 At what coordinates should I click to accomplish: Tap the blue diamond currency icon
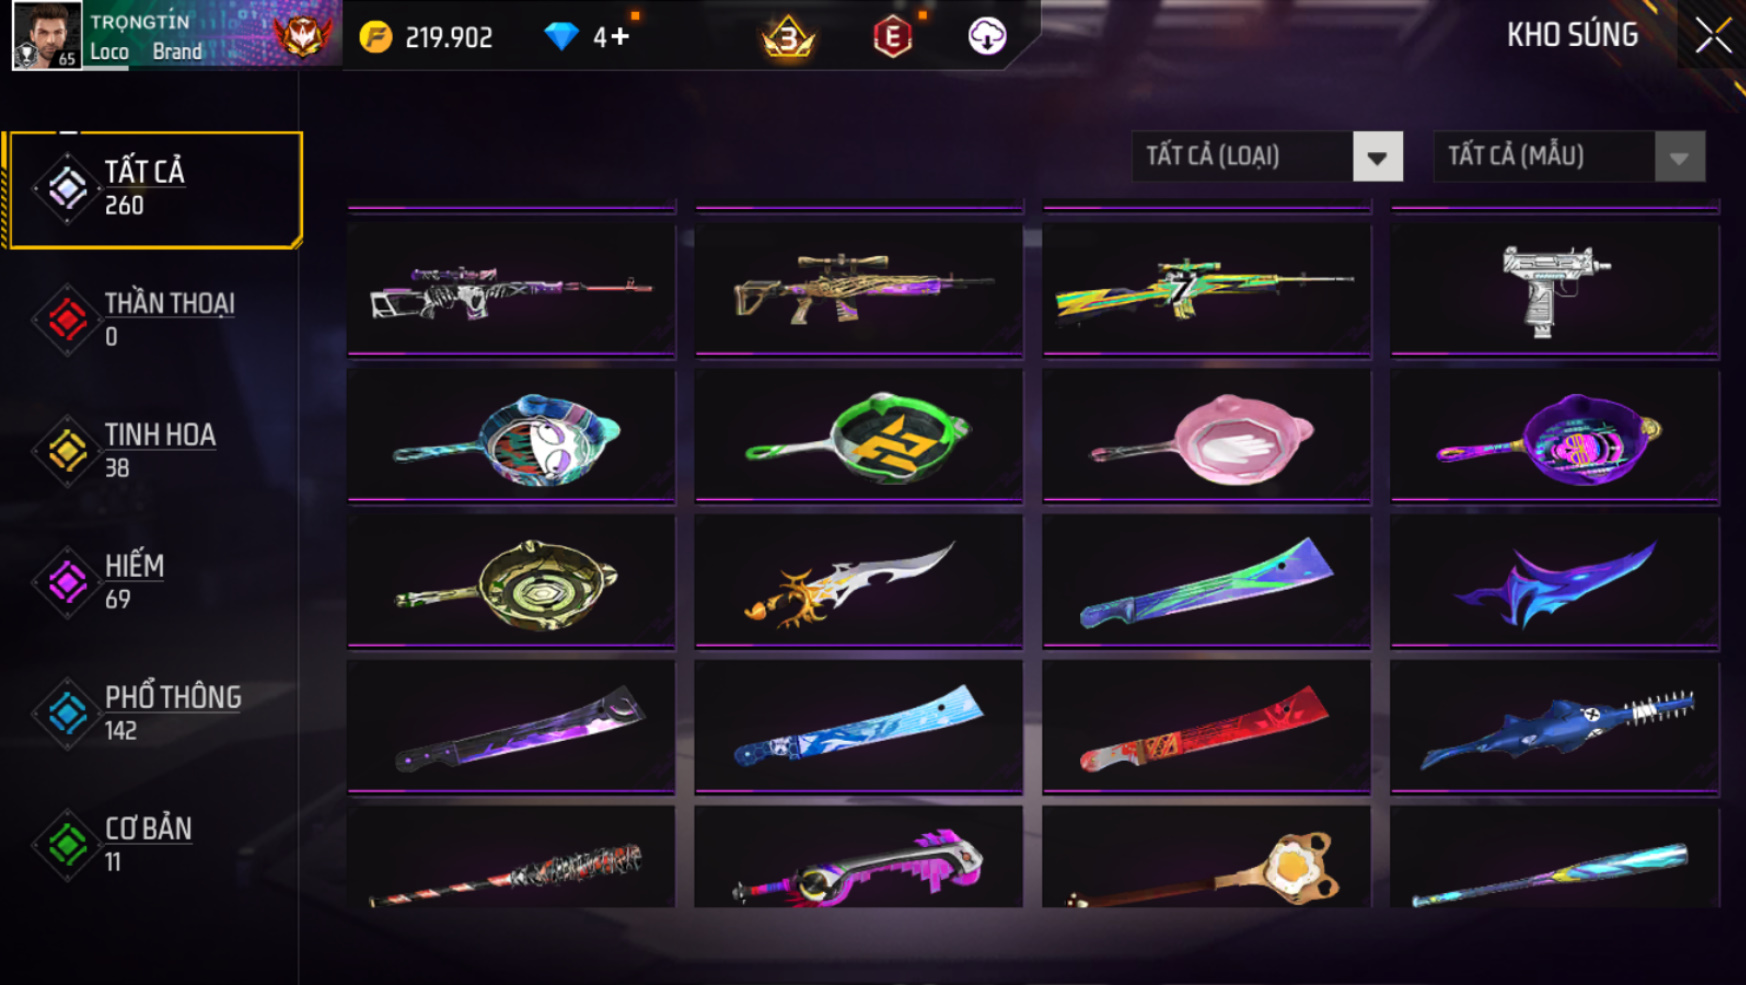(561, 37)
